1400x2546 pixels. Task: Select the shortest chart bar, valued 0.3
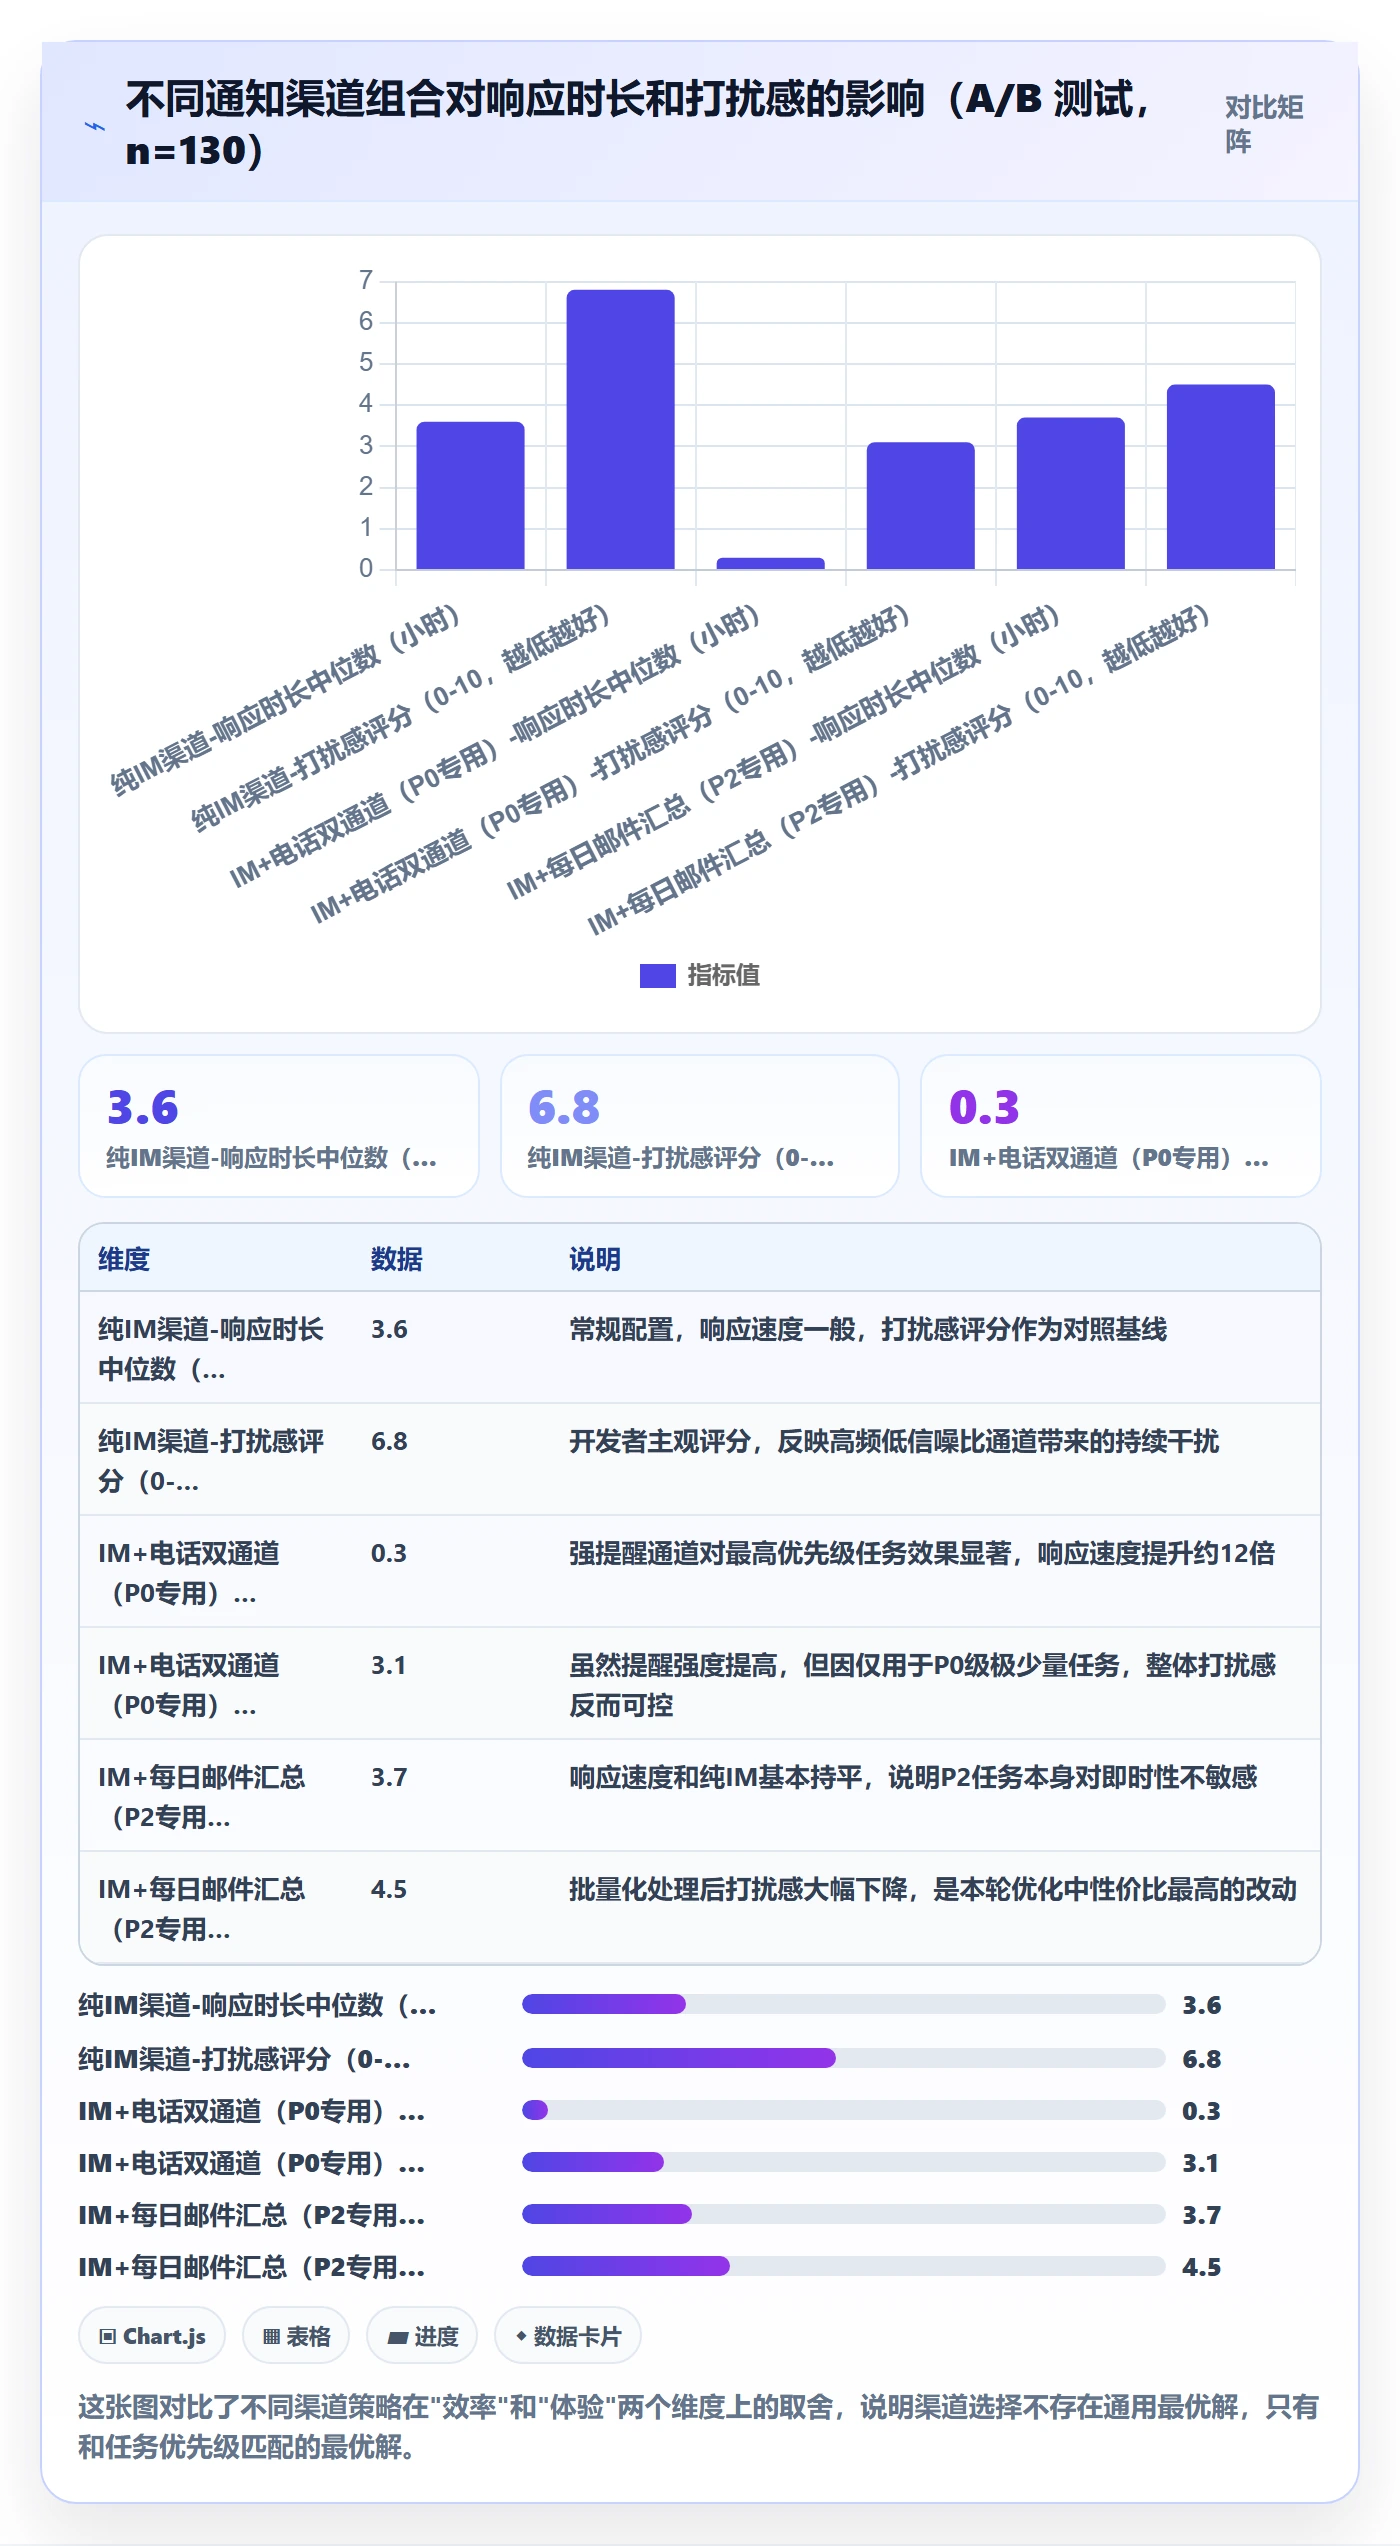coord(770,564)
